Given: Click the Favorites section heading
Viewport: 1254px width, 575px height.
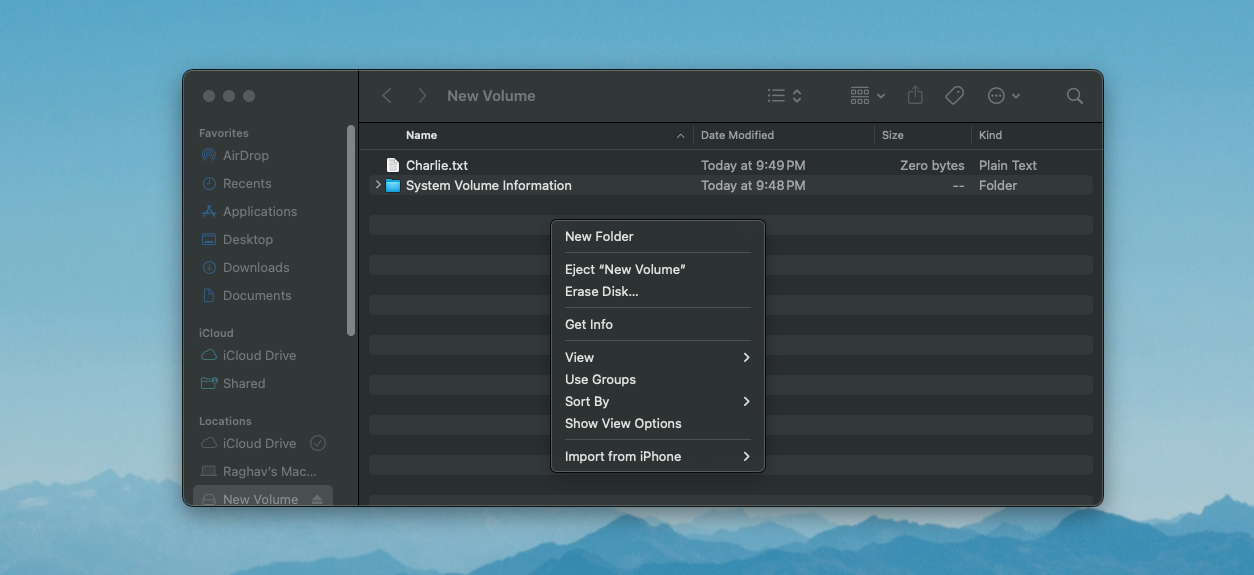Looking at the screenshot, I should [224, 133].
